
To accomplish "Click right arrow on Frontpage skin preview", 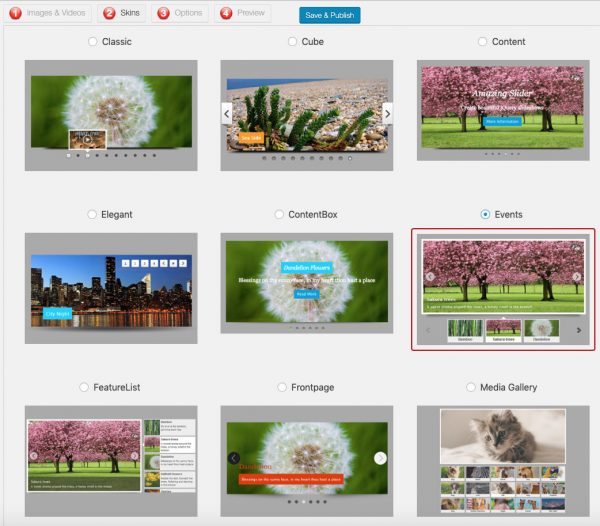I will coord(380,458).
